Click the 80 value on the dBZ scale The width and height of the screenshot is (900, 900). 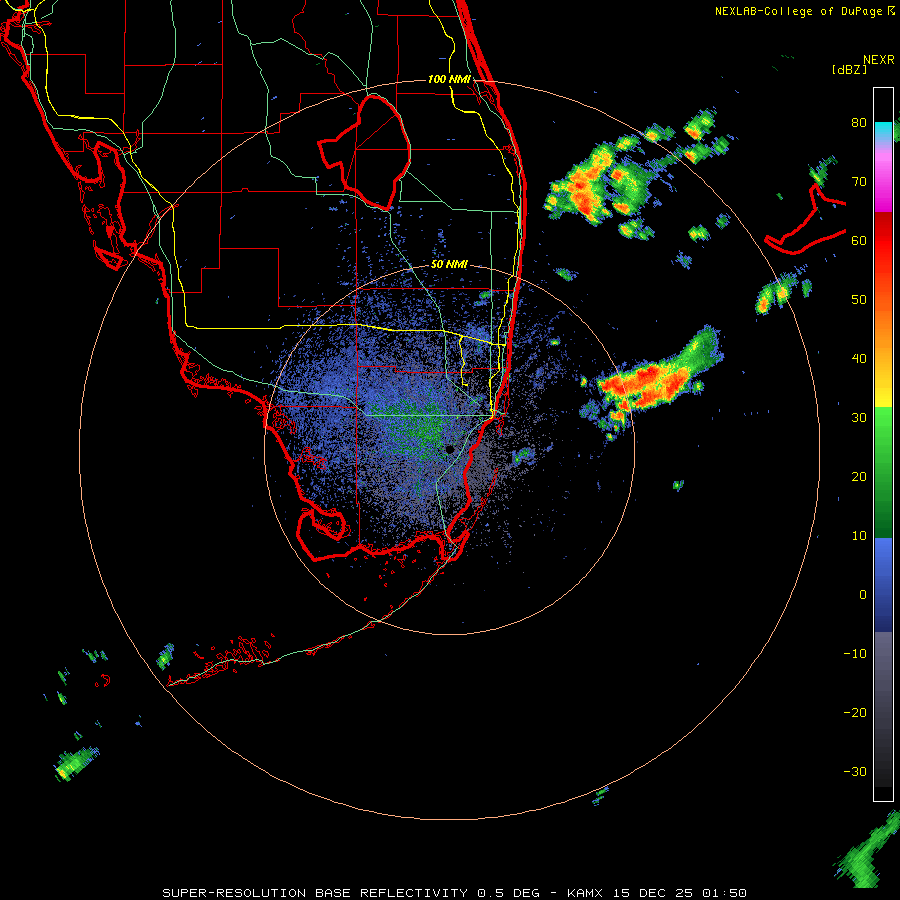click(859, 122)
